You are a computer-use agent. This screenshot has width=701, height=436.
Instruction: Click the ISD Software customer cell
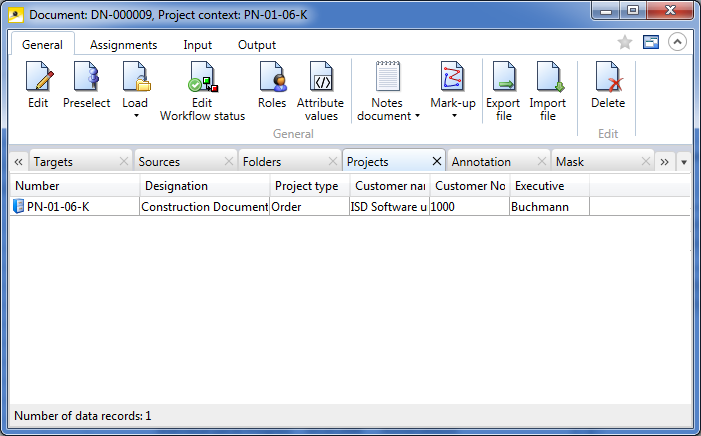pyautogui.click(x=390, y=207)
